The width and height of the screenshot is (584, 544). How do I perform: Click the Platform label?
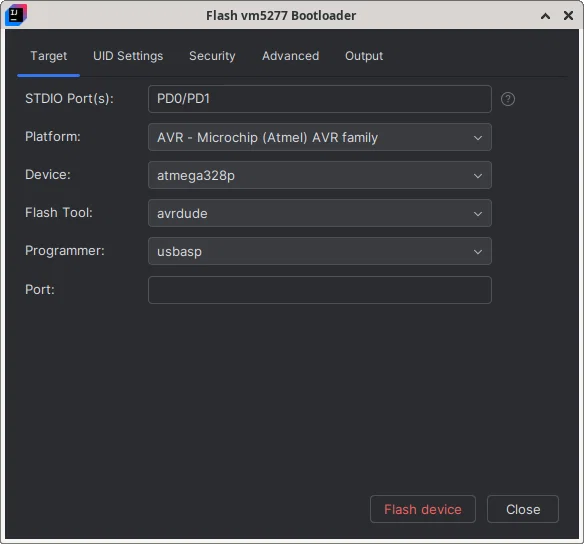pyautogui.click(x=53, y=137)
